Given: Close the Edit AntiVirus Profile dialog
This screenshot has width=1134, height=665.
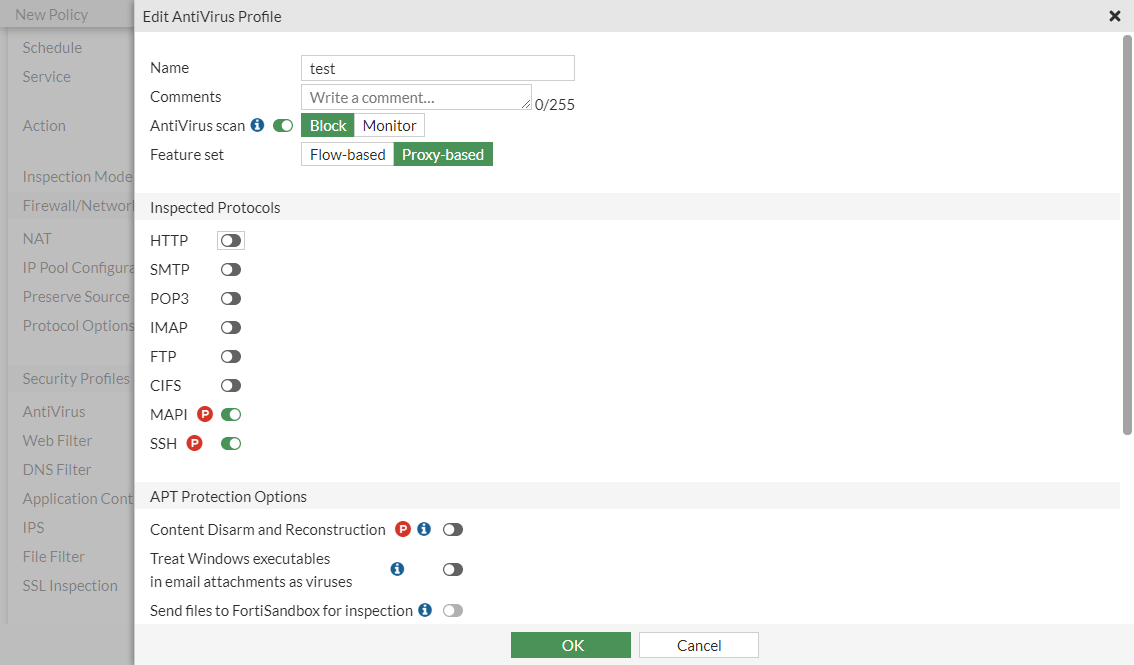Looking at the screenshot, I should click(1115, 17).
